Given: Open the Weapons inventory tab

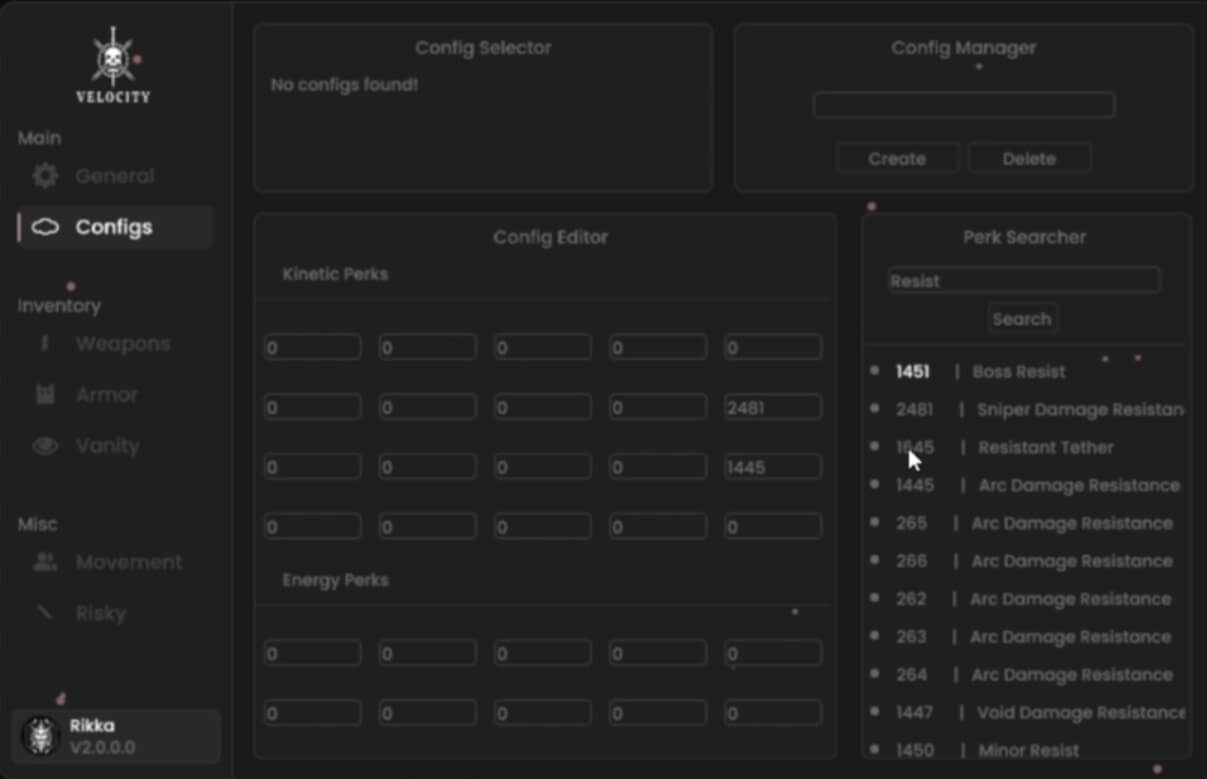Looking at the screenshot, I should coord(122,344).
